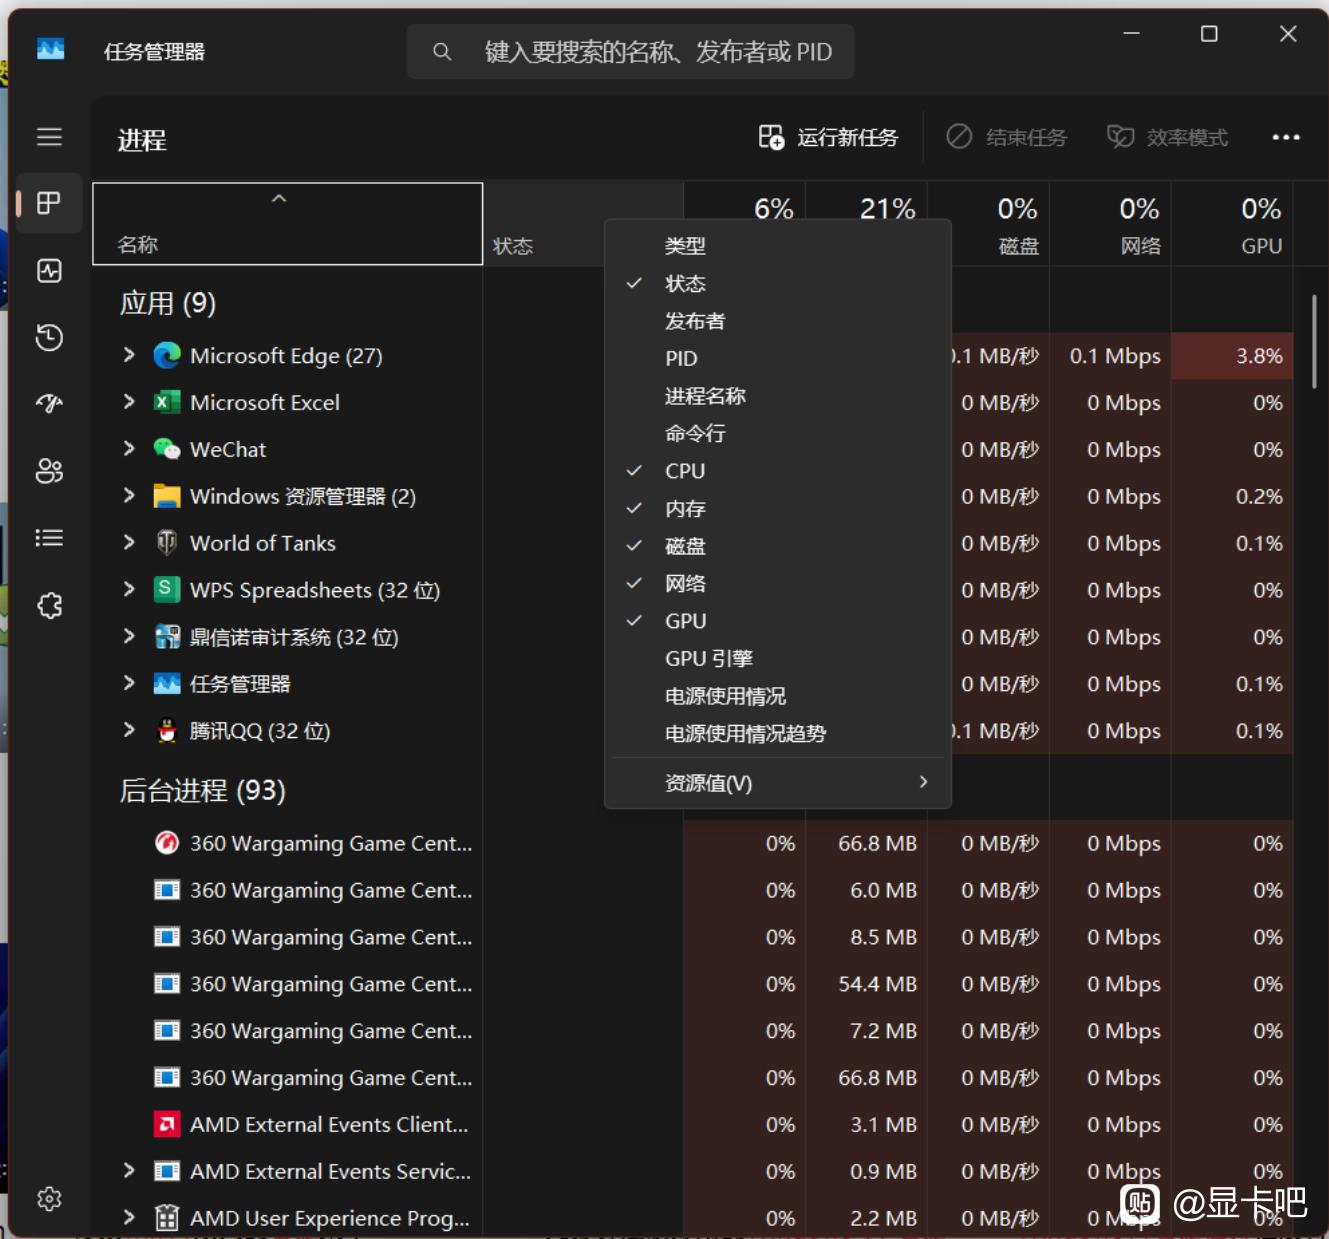Click the 腾讯QQ penguin icon

coord(167,731)
